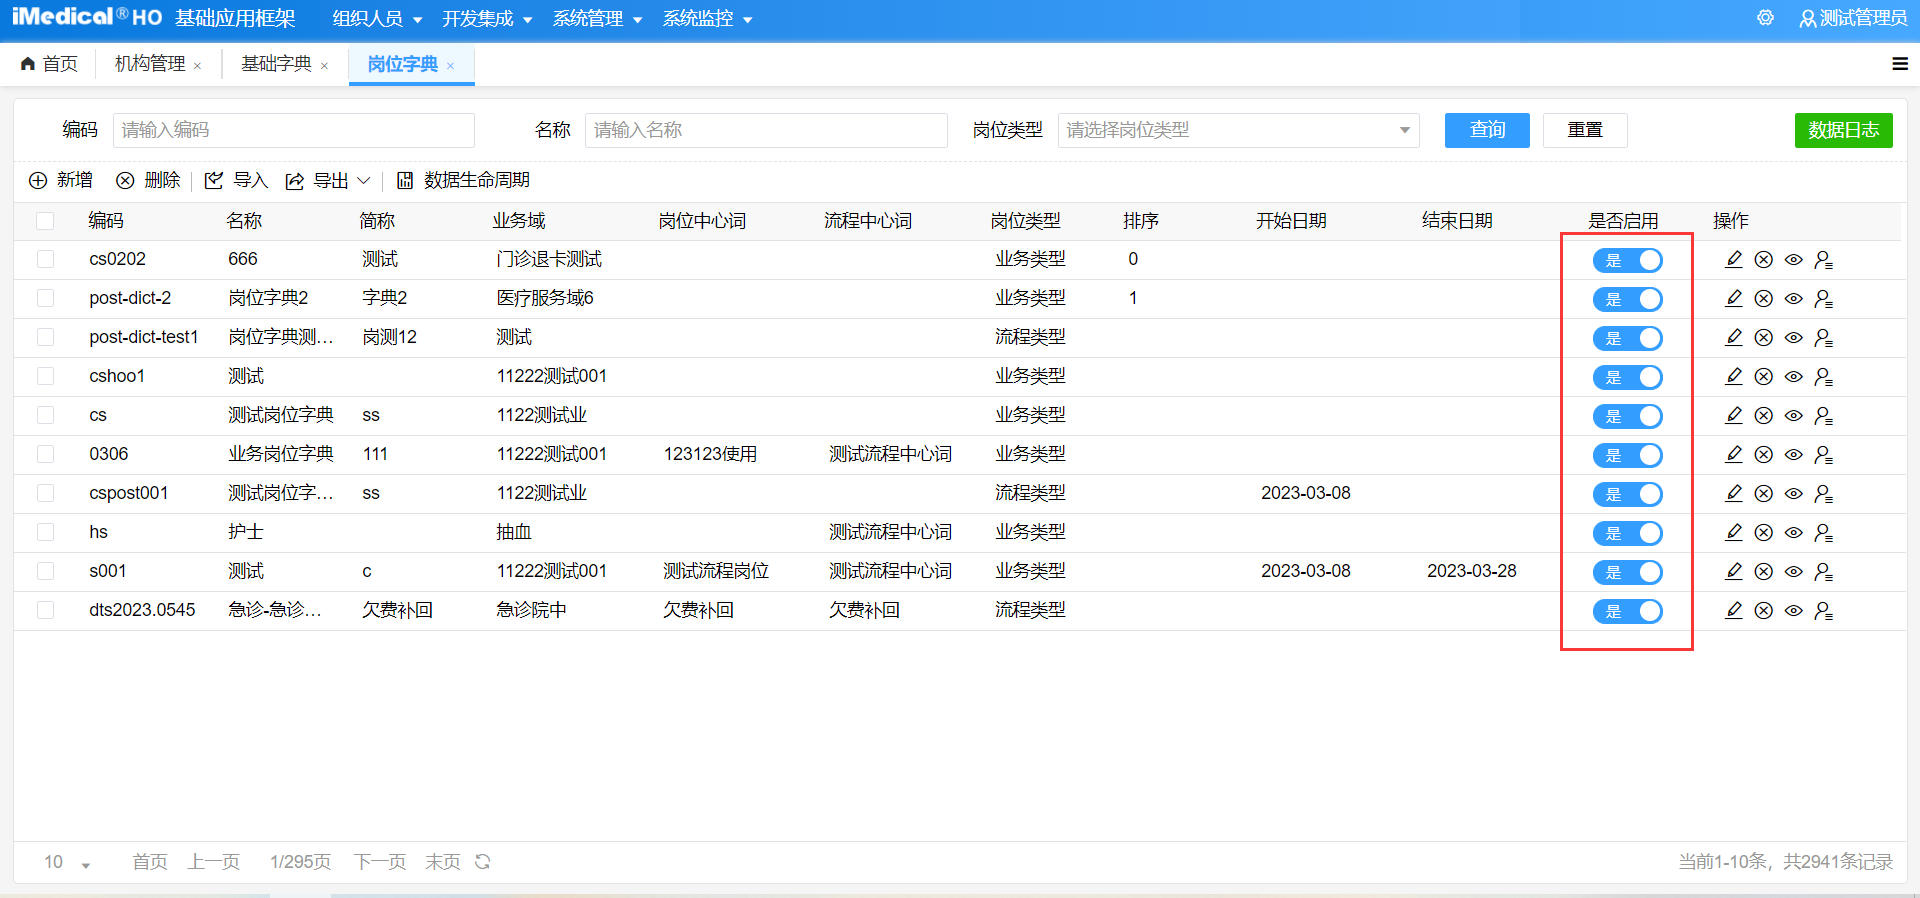Switch to the 基础字典 tab
The image size is (1920, 898).
click(x=276, y=64)
